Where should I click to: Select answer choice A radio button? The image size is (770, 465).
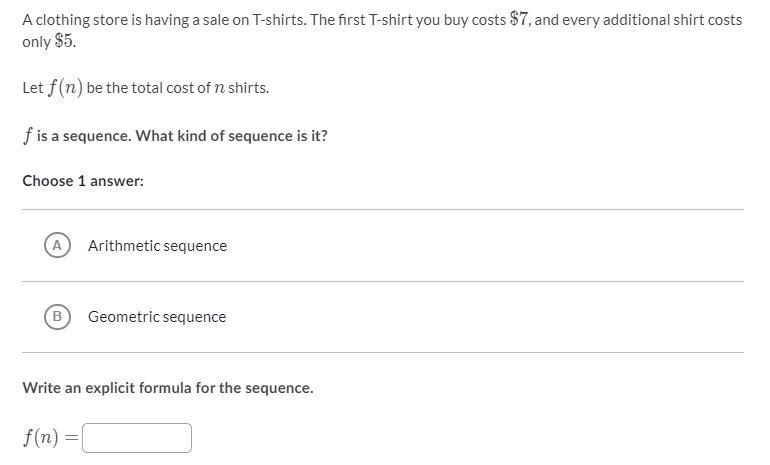[57, 245]
